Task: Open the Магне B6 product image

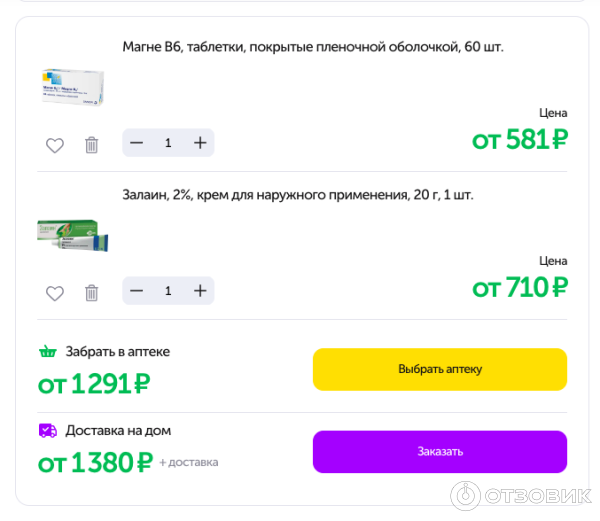Action: point(73,87)
